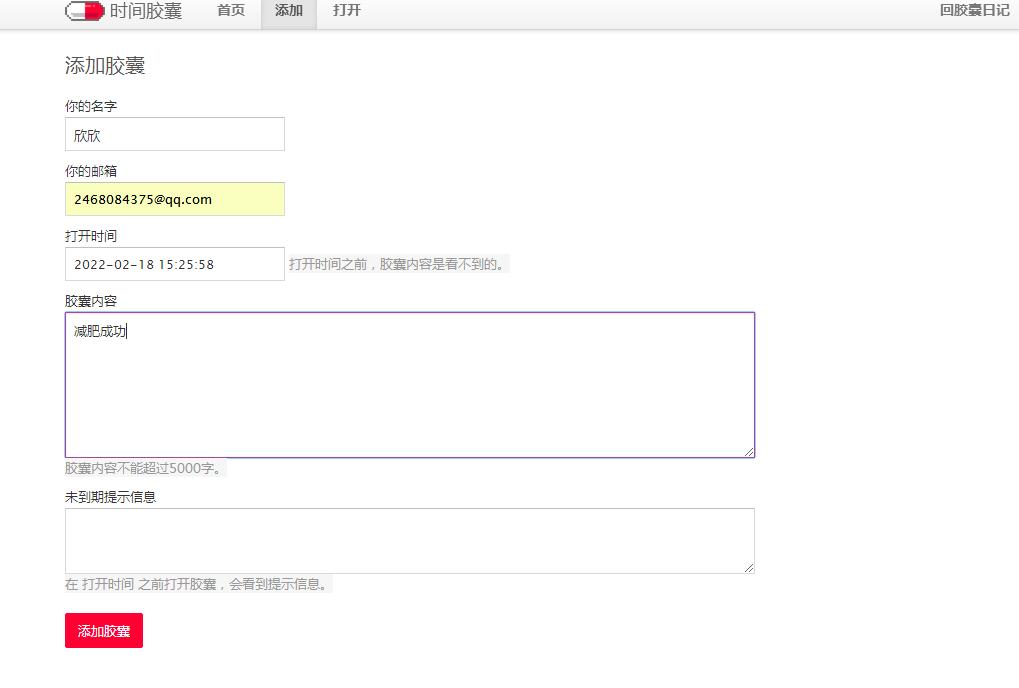1019x688 pixels.
Task: Go to the 首页 navigation tab
Action: pos(231,11)
